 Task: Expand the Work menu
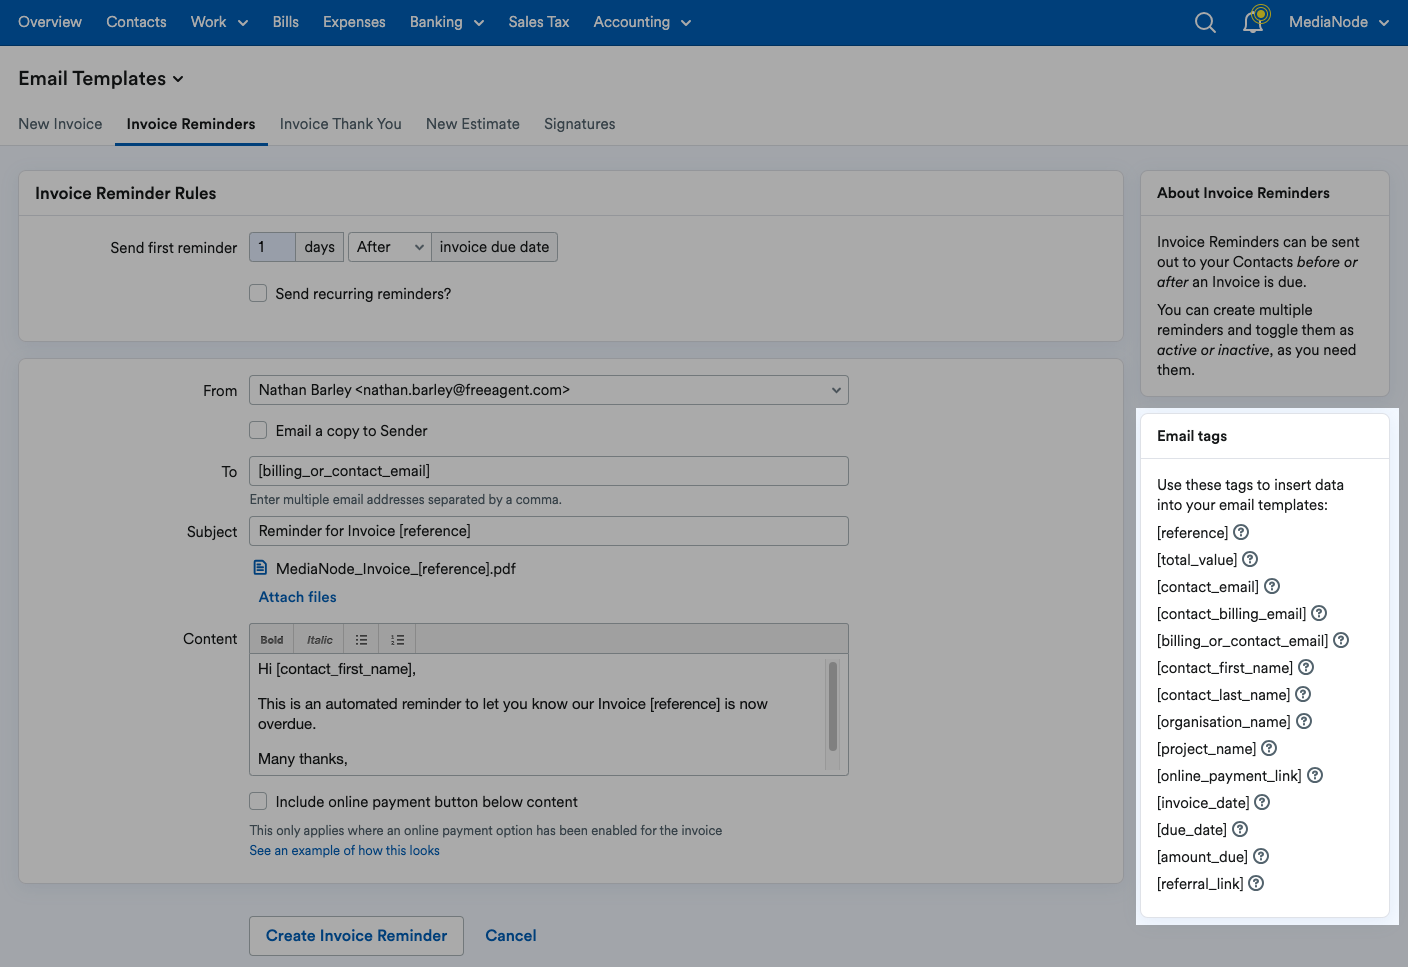click(219, 22)
